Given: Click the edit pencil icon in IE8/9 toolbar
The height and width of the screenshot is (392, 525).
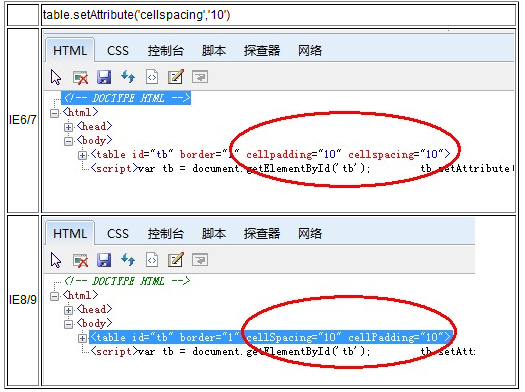Looking at the screenshot, I should pos(176,260).
